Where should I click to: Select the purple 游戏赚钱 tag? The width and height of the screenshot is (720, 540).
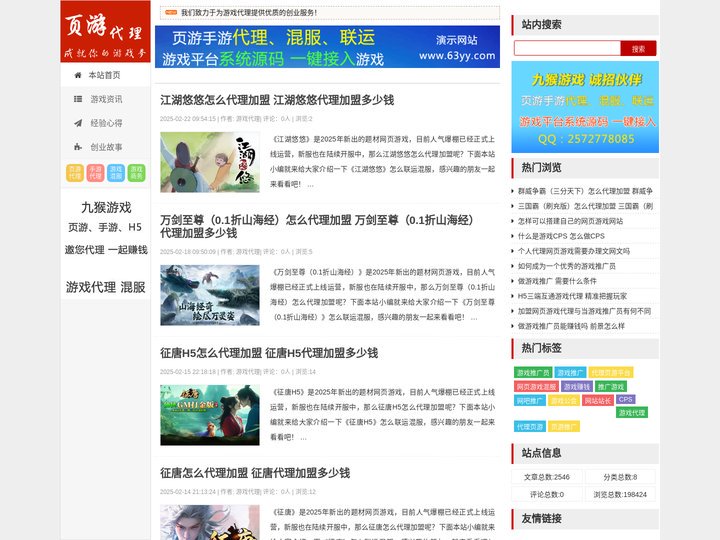click(577, 387)
